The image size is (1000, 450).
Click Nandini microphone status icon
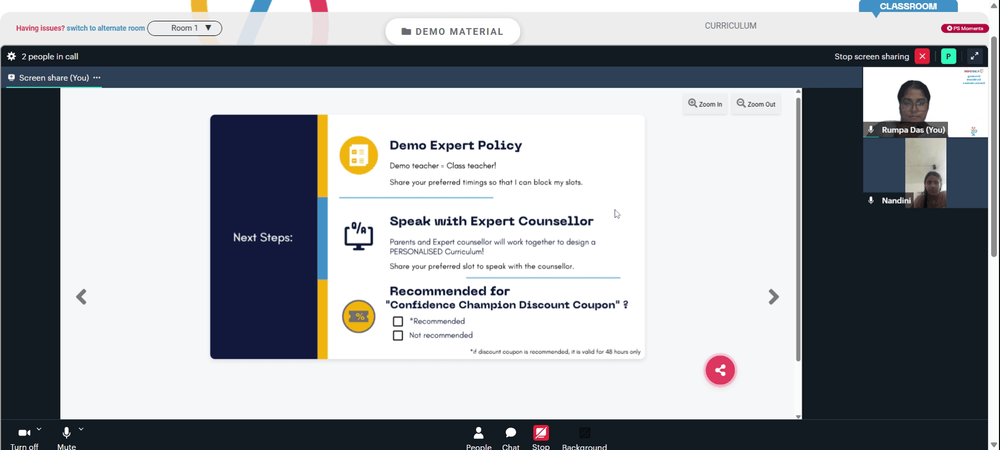tap(871, 200)
